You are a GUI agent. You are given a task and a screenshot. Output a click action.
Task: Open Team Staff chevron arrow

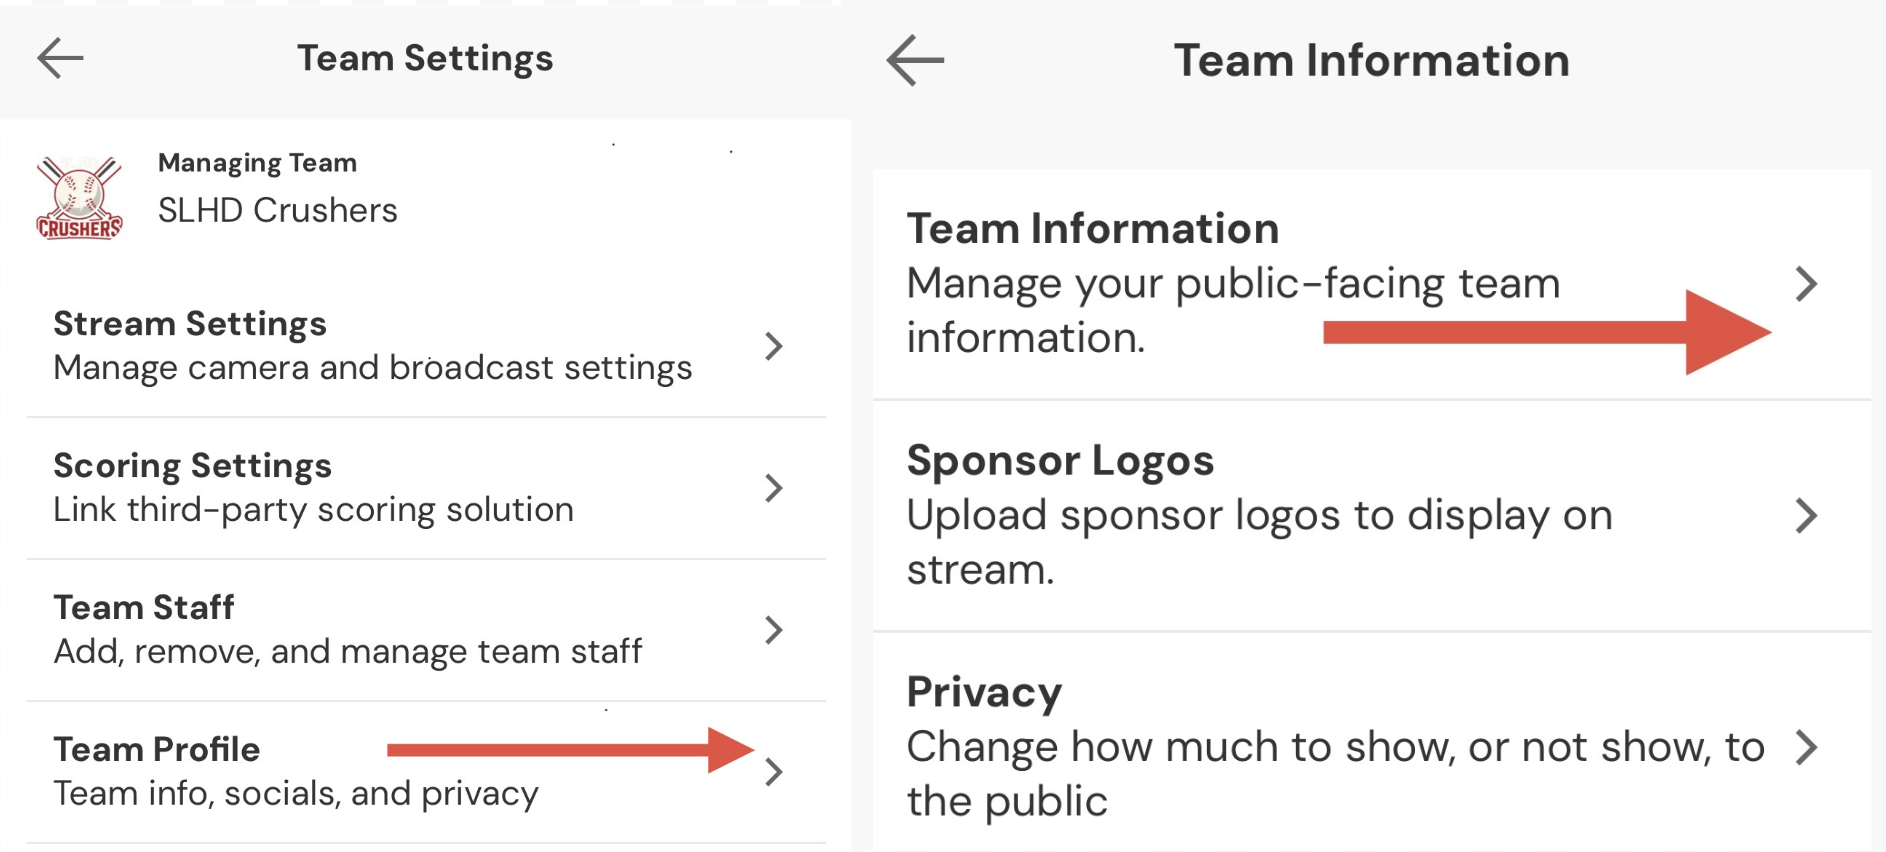(x=773, y=630)
